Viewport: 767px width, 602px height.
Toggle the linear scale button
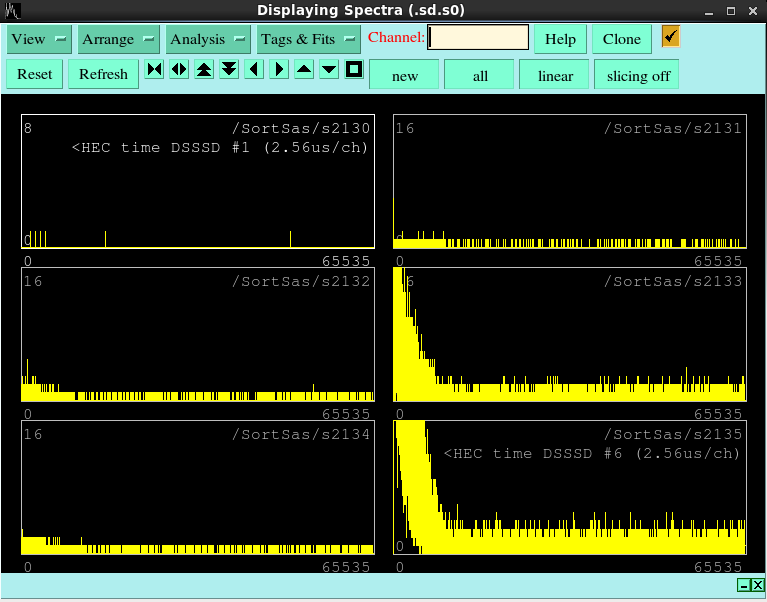pyautogui.click(x=555, y=76)
